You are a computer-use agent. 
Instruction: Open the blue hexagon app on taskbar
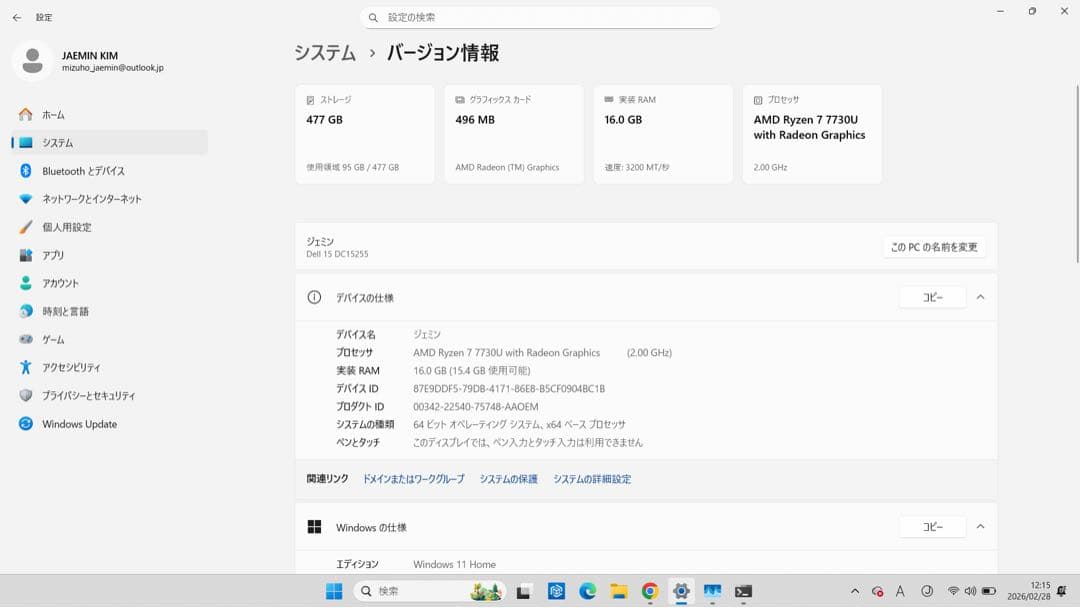(557, 591)
